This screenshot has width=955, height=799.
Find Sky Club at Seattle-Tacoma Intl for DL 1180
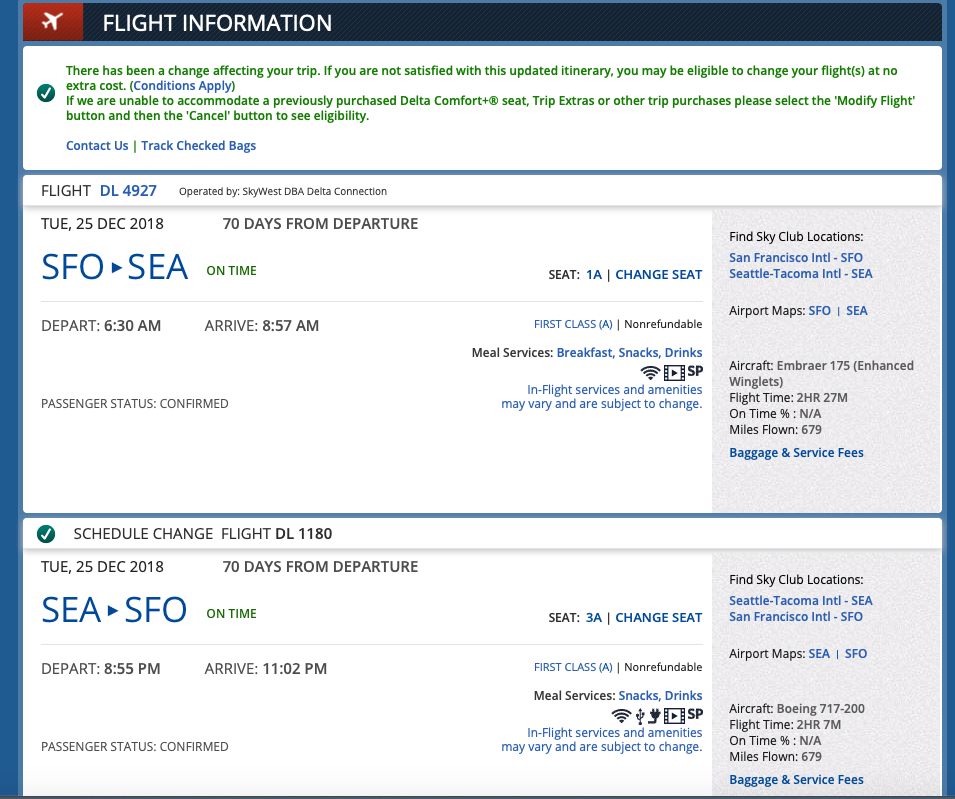pos(800,600)
